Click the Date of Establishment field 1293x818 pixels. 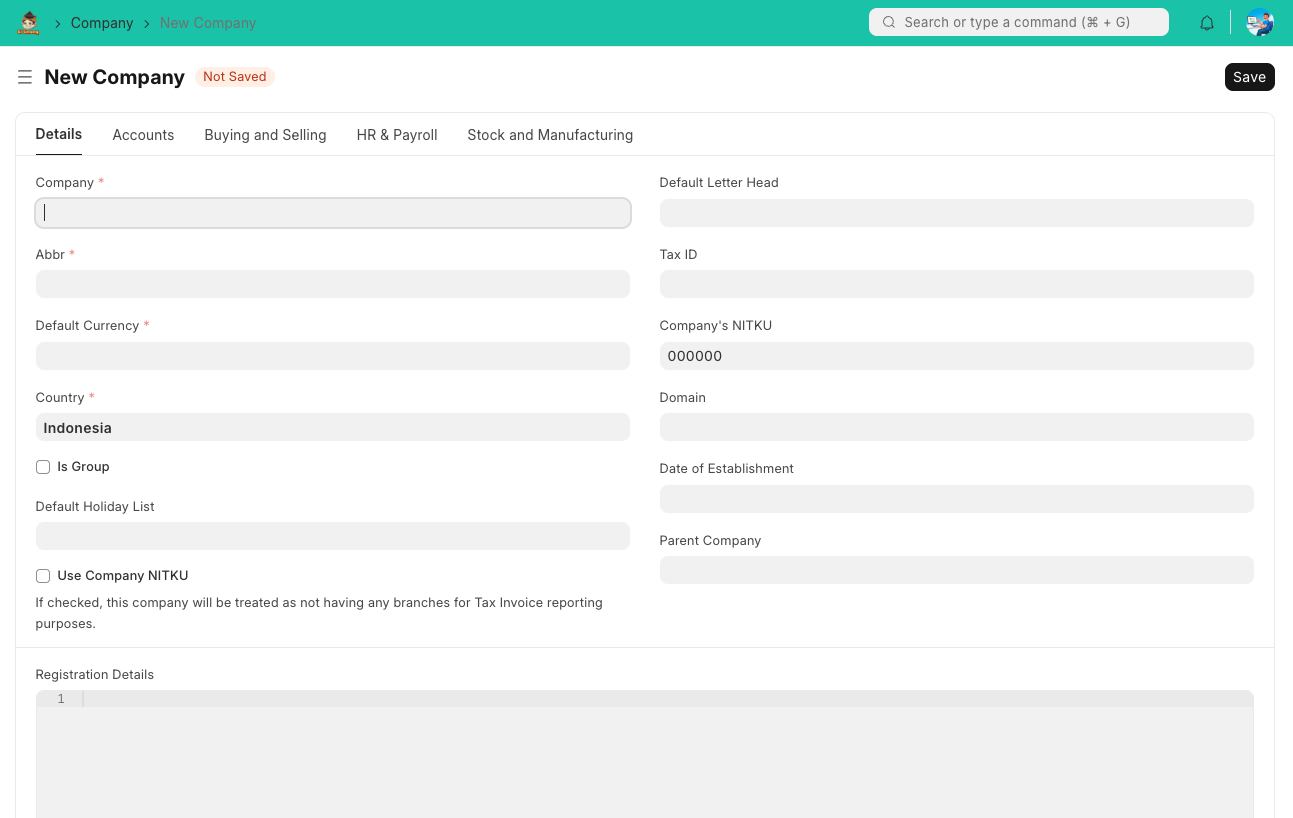[x=956, y=499]
